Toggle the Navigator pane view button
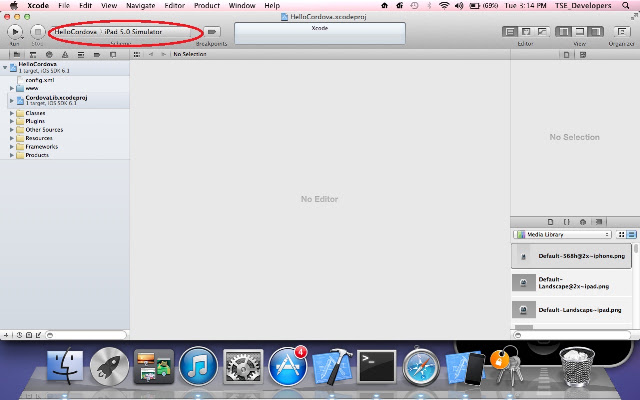Viewport: 640px width, 400px height. pyautogui.click(x=563, y=31)
